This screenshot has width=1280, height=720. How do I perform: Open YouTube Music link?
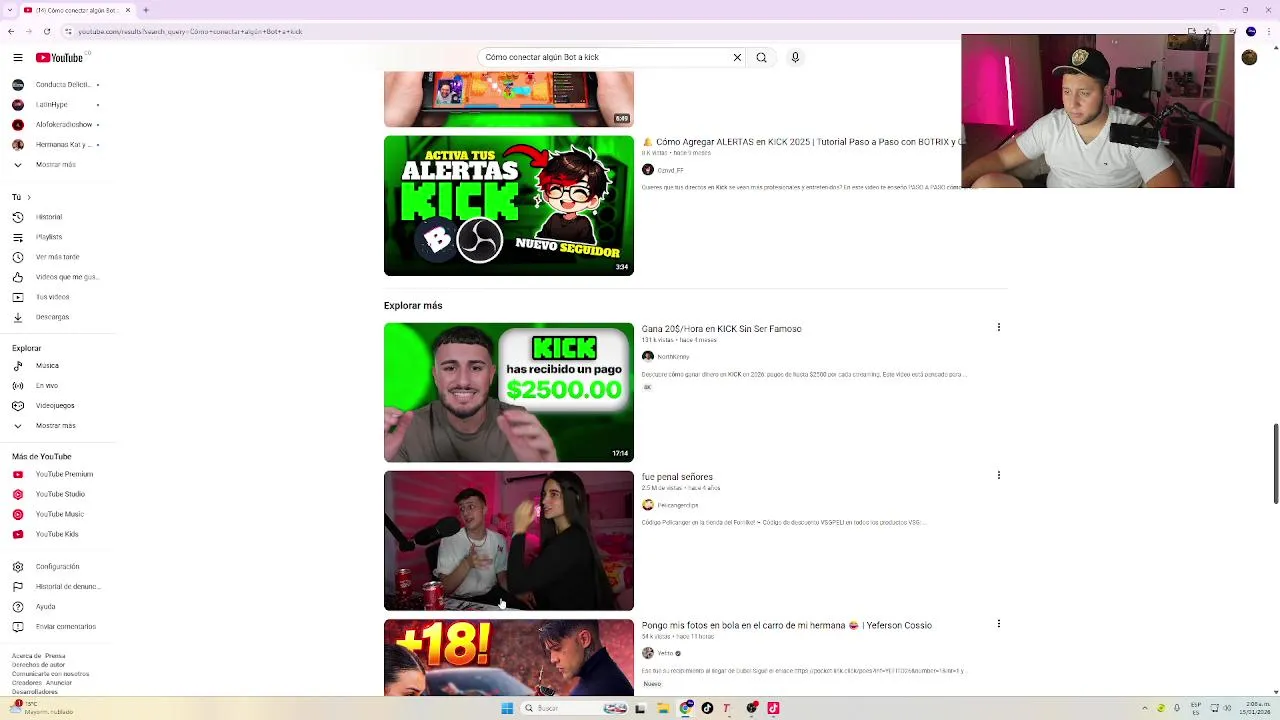click(x=58, y=514)
